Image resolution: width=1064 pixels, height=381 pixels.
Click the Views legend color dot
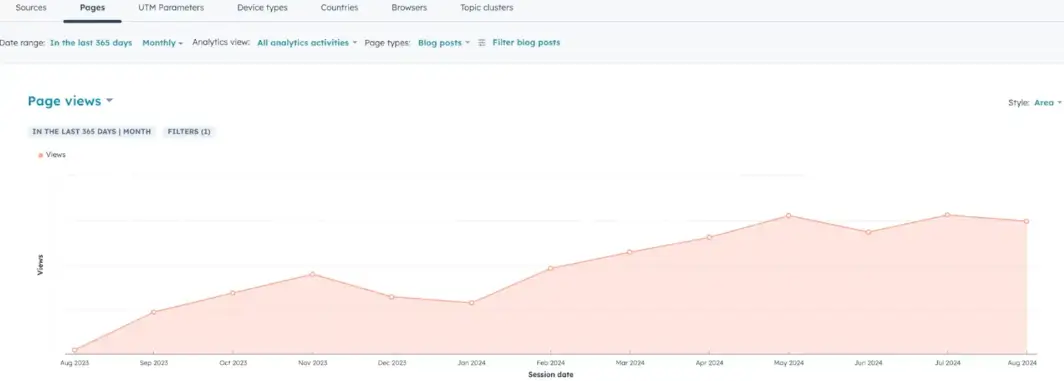pyautogui.click(x=41, y=156)
